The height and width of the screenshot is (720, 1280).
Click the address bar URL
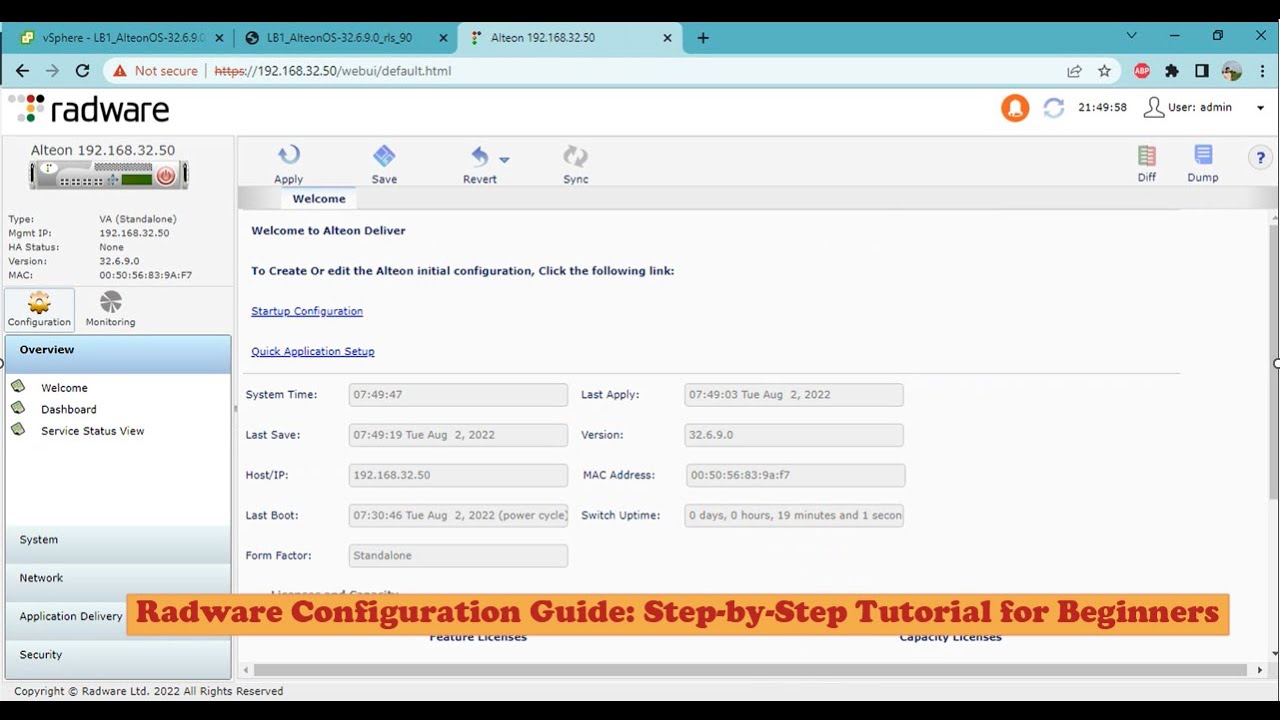(333, 71)
